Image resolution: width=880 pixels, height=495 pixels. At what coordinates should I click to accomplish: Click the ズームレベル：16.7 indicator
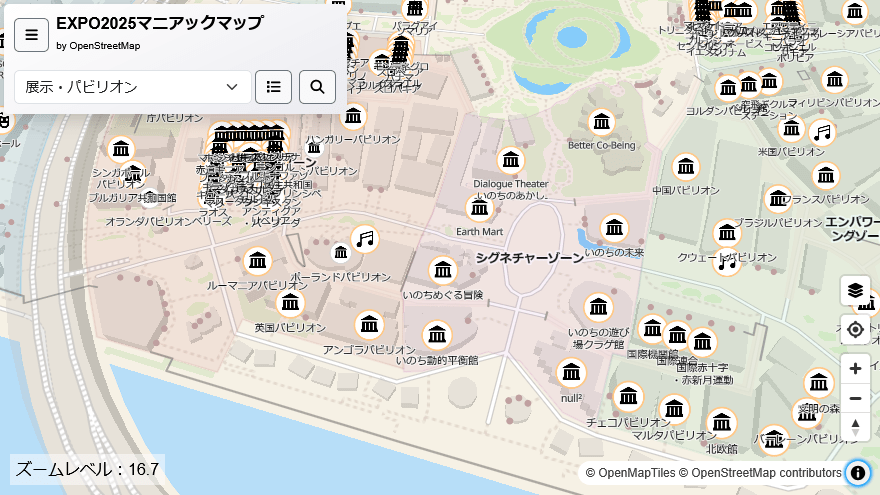pos(88,469)
